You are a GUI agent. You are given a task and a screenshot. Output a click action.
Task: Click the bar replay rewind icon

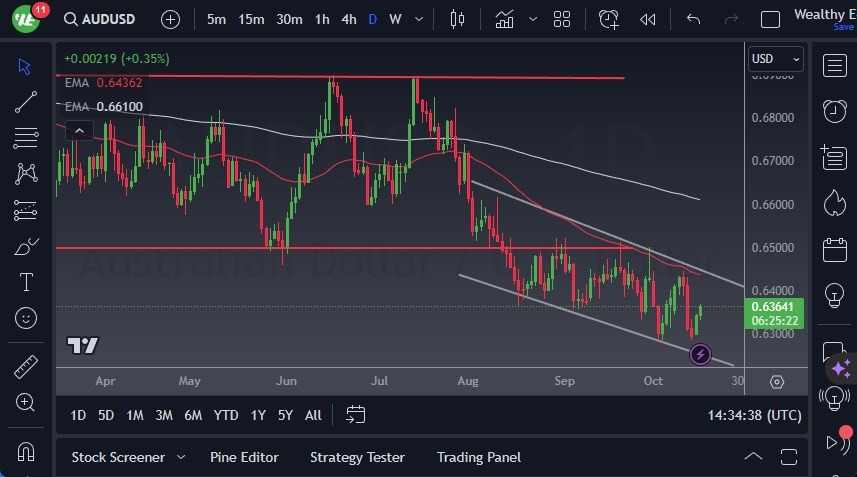(648, 19)
